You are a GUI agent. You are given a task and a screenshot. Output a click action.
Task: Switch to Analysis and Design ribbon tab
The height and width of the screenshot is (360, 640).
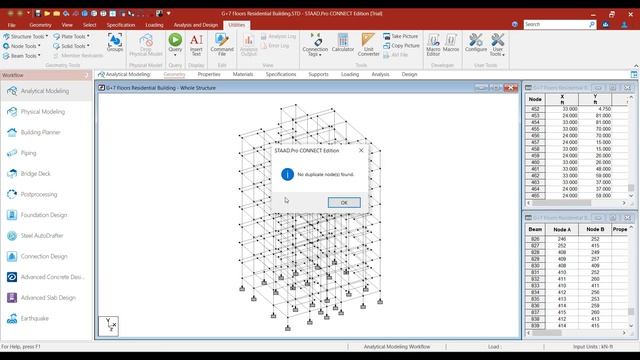(x=196, y=25)
